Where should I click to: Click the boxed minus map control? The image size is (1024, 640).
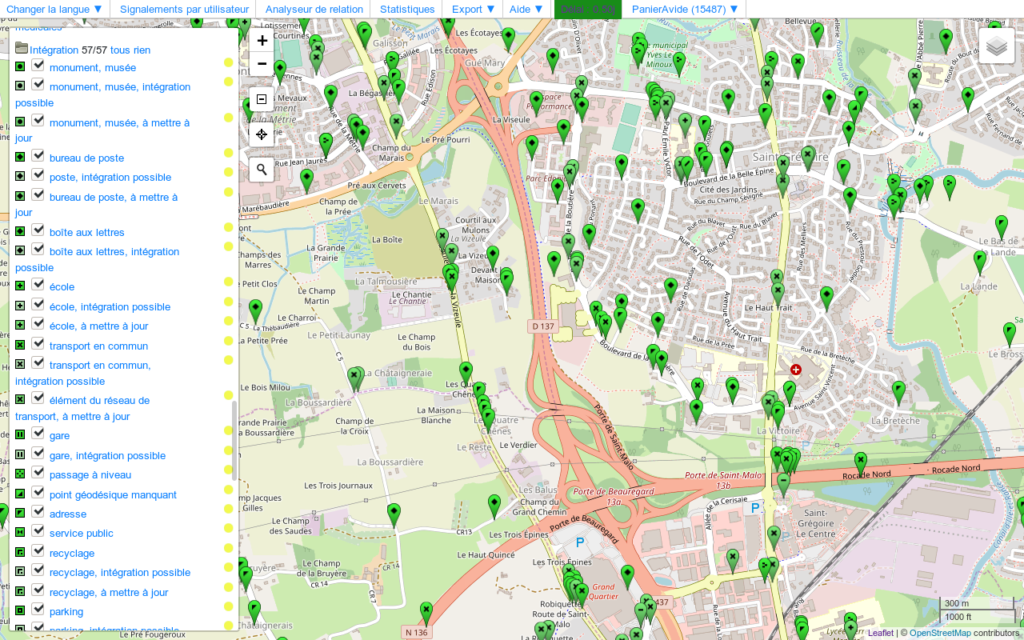tap(262, 99)
